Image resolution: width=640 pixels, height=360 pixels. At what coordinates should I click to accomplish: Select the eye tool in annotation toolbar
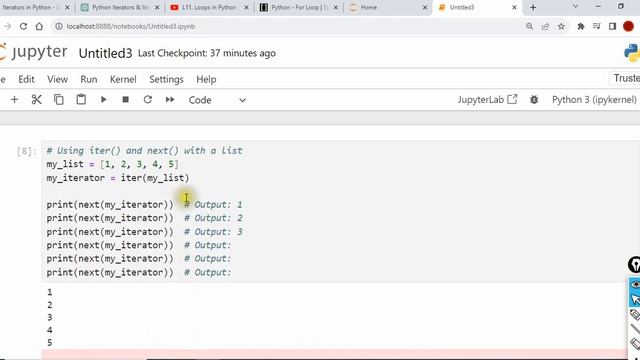(x=635, y=284)
